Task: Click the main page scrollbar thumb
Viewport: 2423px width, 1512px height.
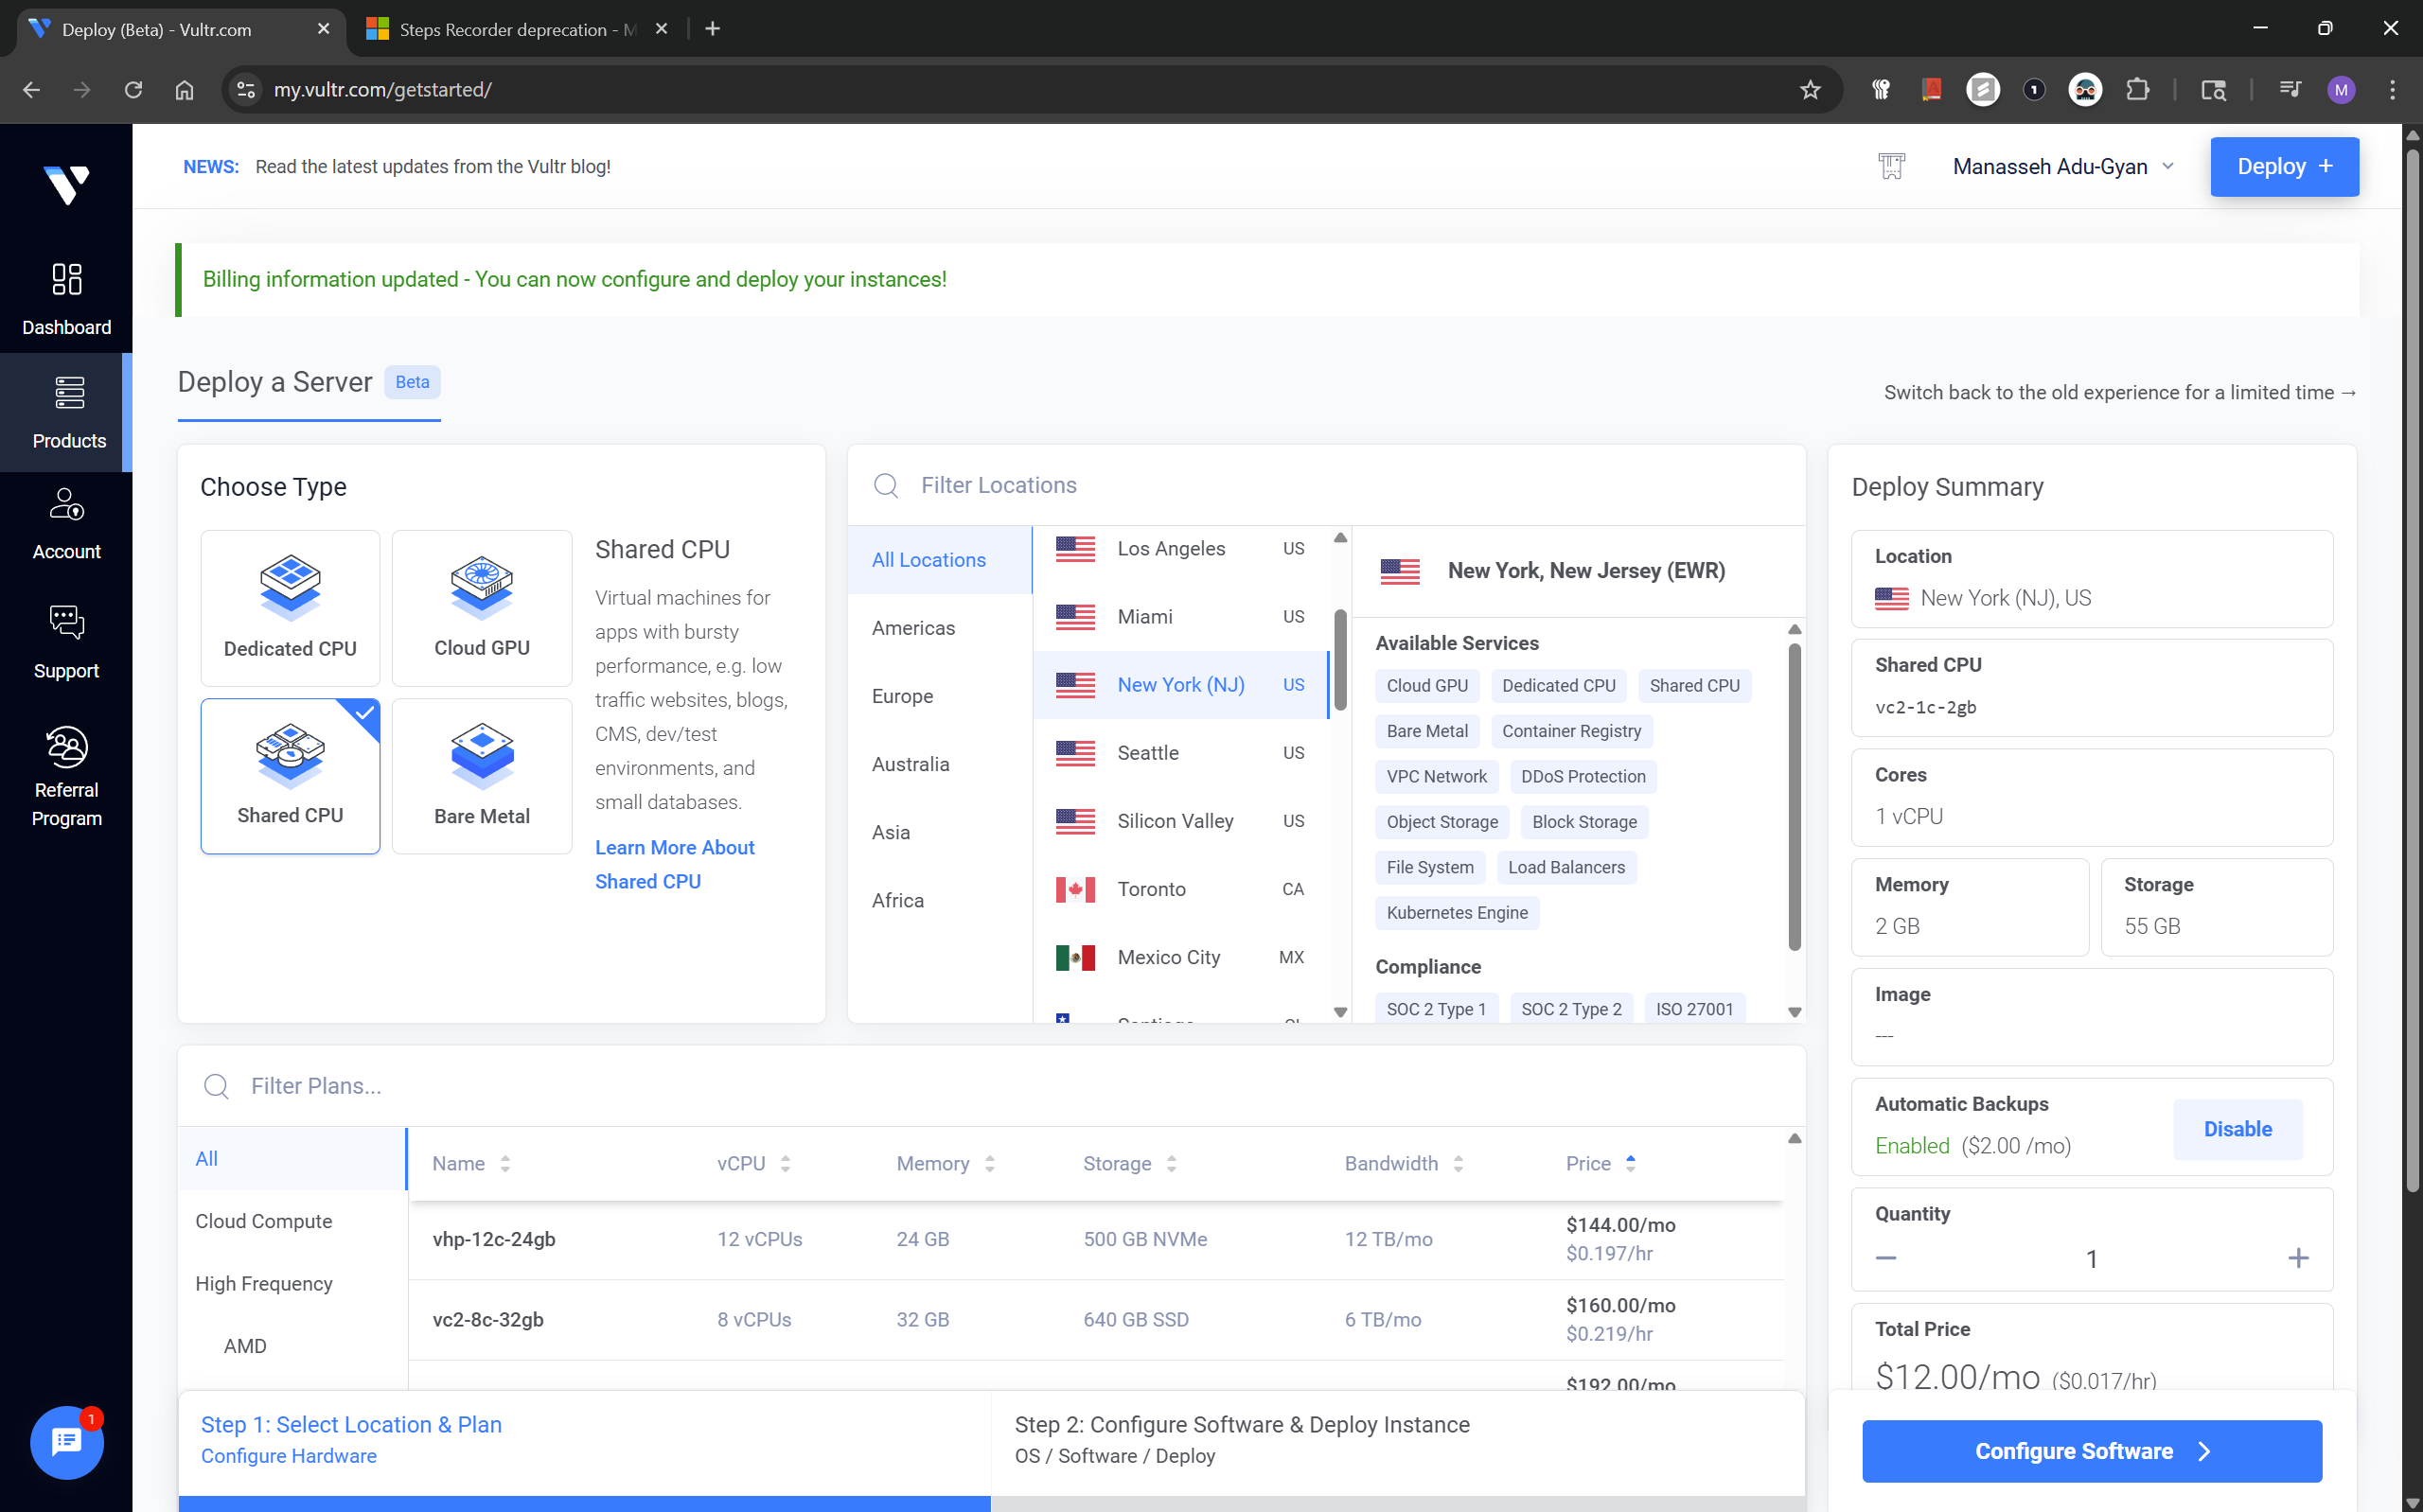Action: [x=2412, y=670]
